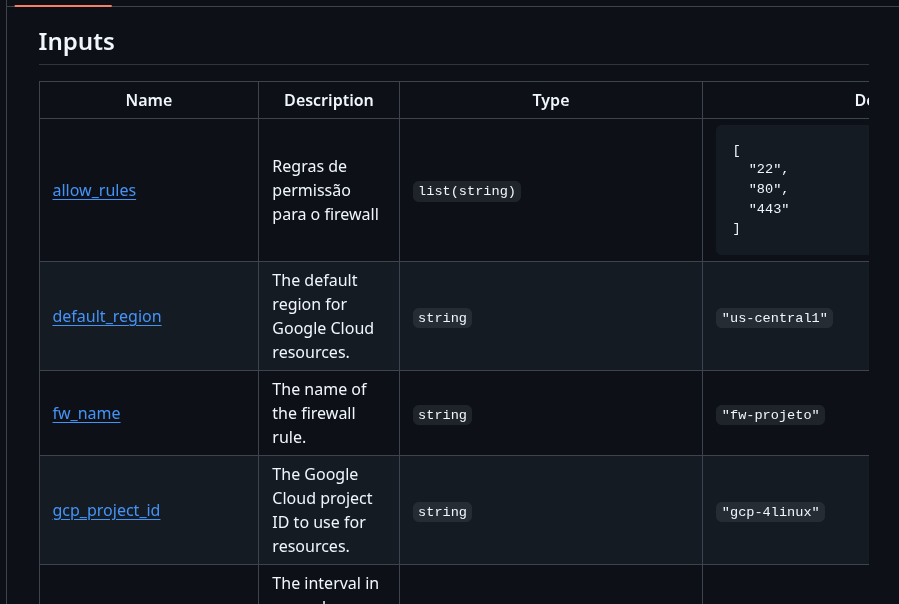Click the string type in fw_name row

click(x=442, y=415)
